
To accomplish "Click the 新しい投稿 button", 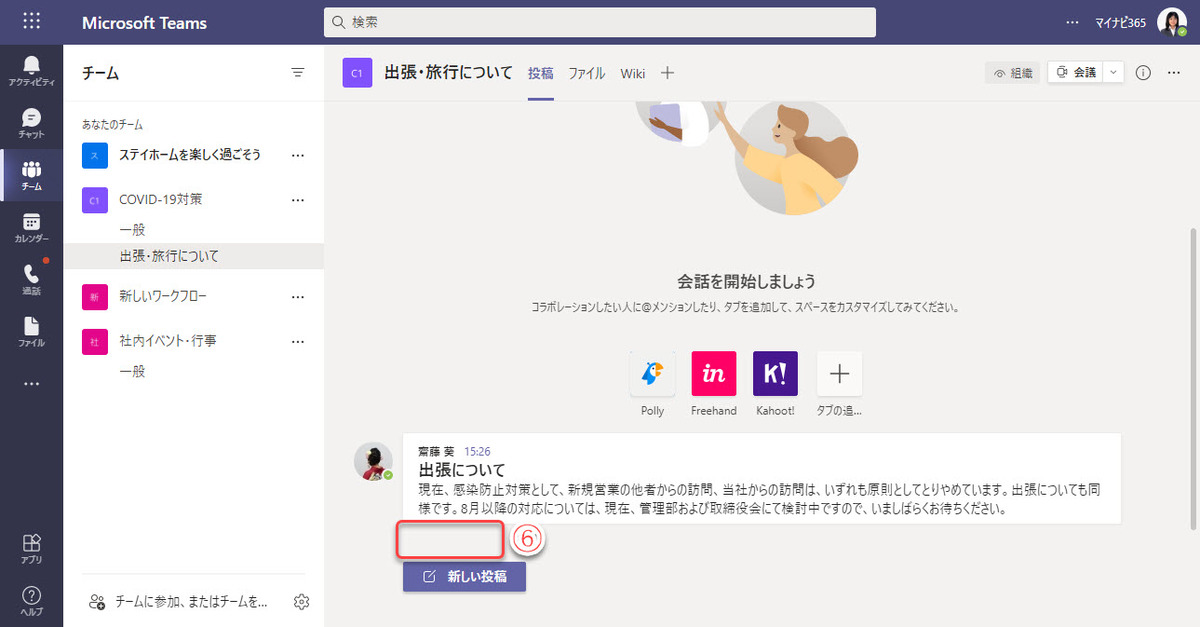I will point(464,577).
